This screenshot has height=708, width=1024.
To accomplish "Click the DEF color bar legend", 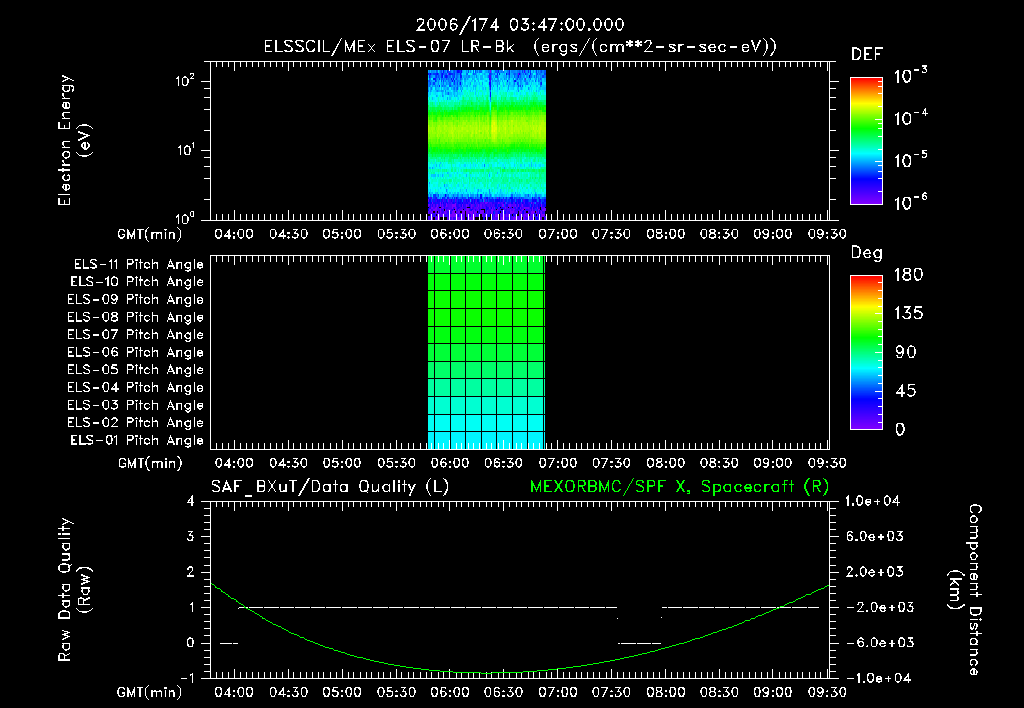I will tap(866, 141).
